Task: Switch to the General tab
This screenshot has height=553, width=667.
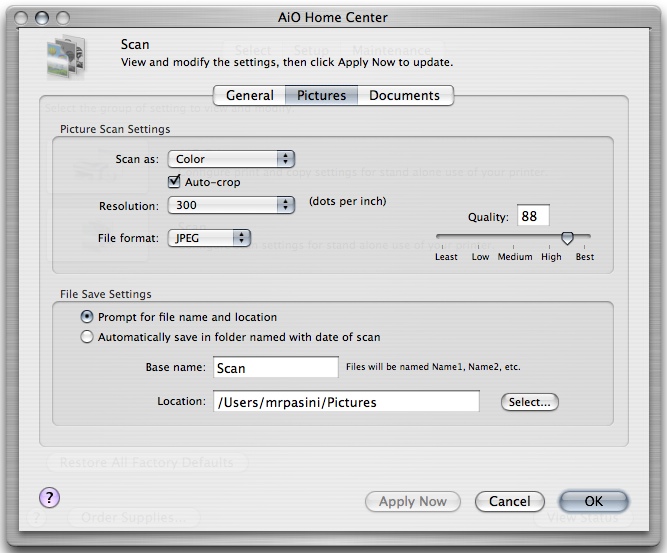Action: 249,95
